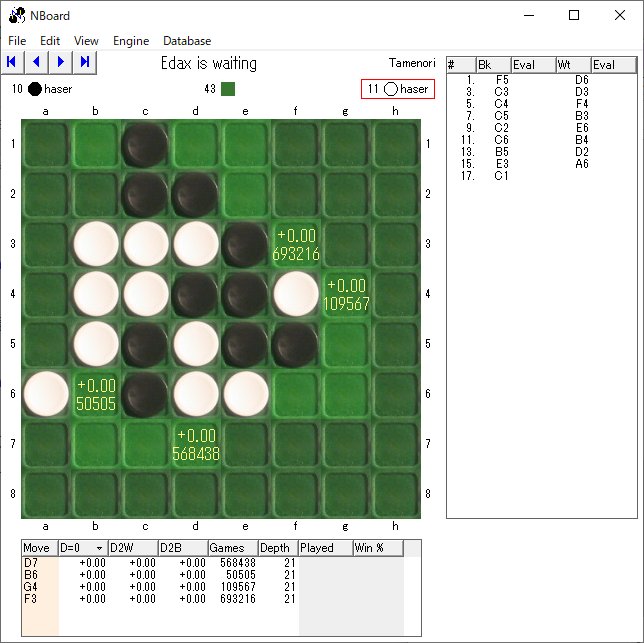Select black move F5 in the move list
Image resolution: width=644 pixels, height=643 pixels.
click(x=502, y=80)
